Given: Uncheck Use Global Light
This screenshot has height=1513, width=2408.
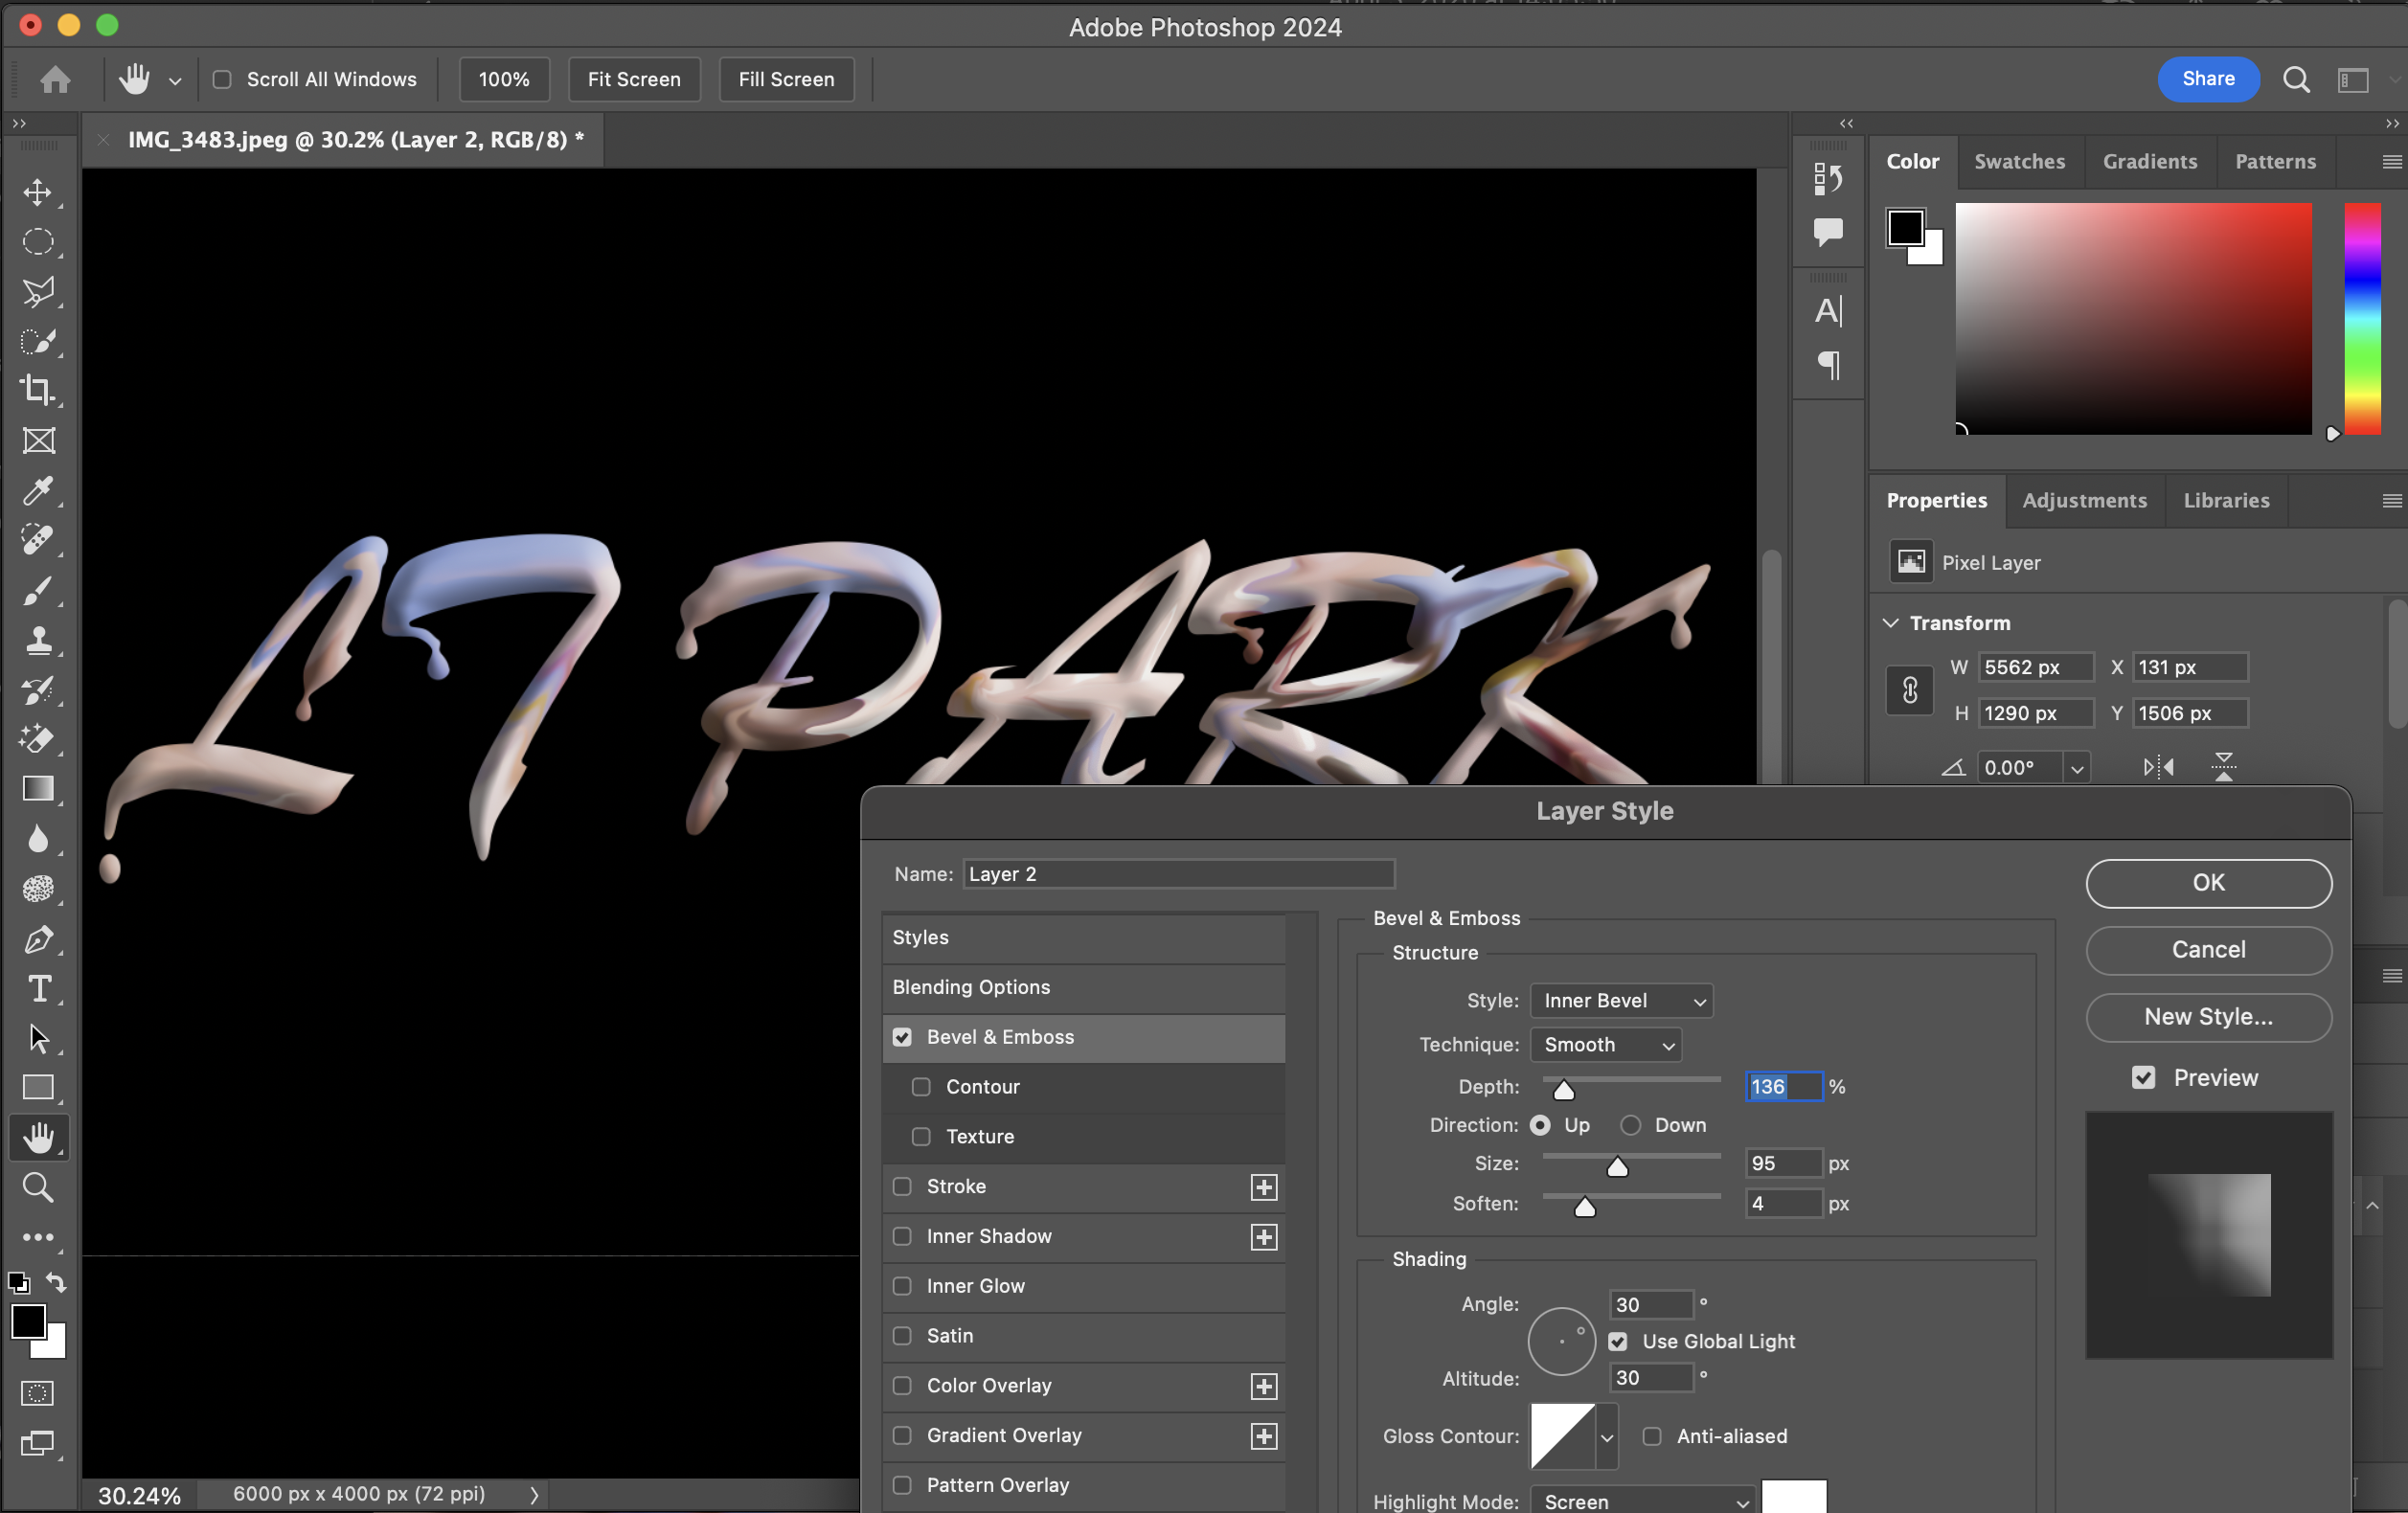Looking at the screenshot, I should (1618, 1342).
